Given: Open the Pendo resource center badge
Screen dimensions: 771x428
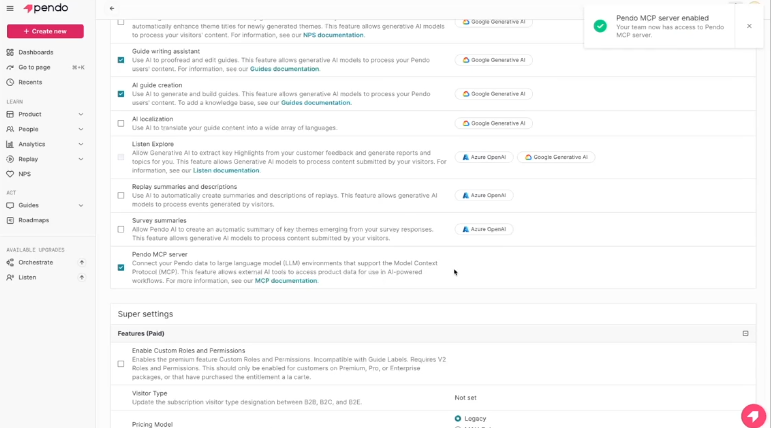Looking at the screenshot, I should pos(753,416).
